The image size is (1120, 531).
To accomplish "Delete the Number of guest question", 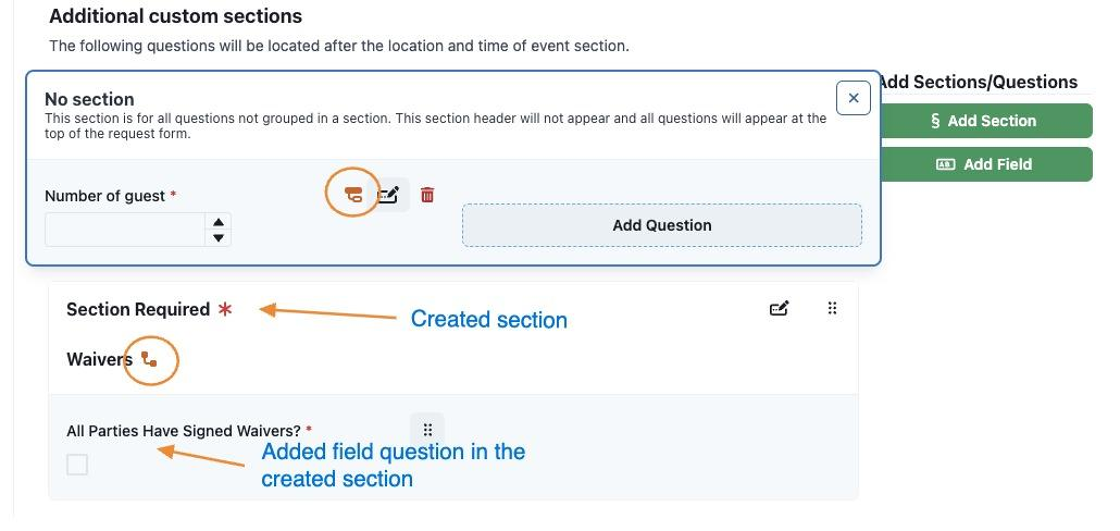I will click(427, 194).
